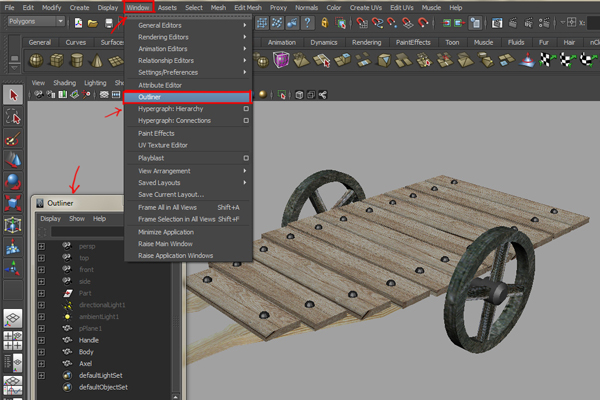Open the Polygons menu set dropdown
Image resolution: width=600 pixels, height=400 pixels.
pyautogui.click(x=36, y=21)
